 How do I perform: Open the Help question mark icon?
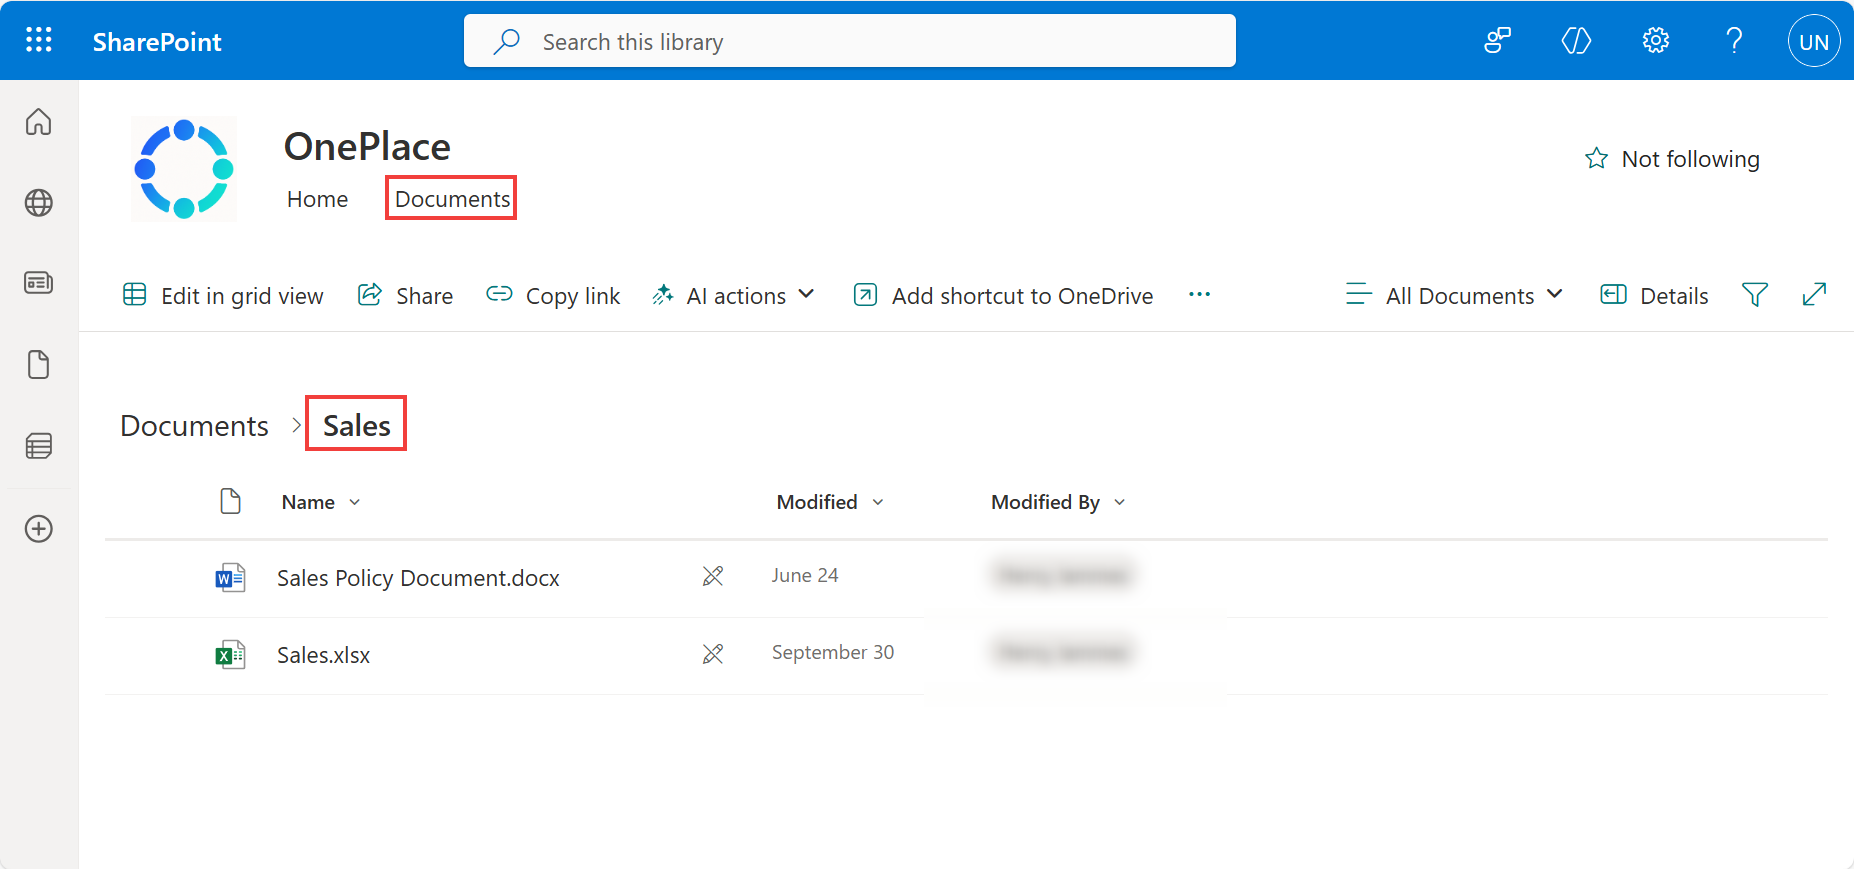(1735, 41)
